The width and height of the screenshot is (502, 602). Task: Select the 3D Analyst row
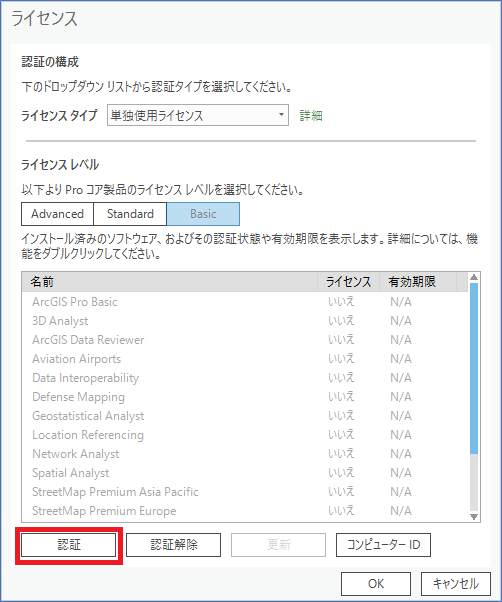(245, 321)
